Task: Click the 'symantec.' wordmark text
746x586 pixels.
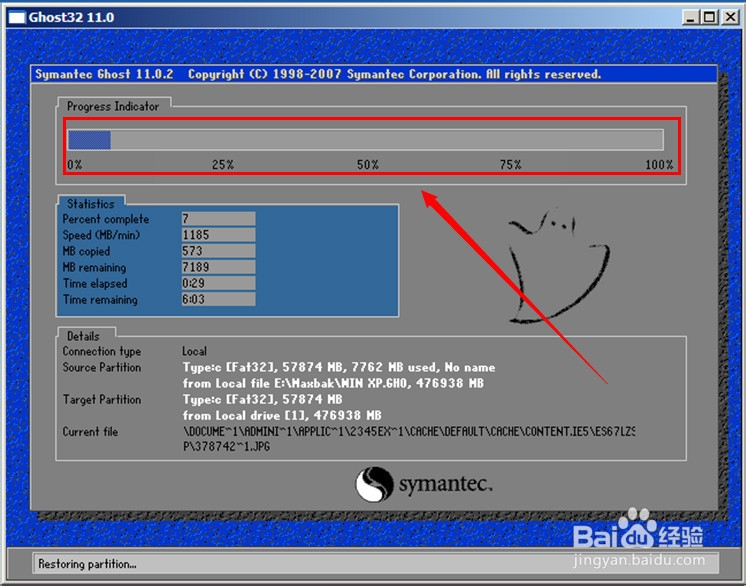Action: [445, 484]
